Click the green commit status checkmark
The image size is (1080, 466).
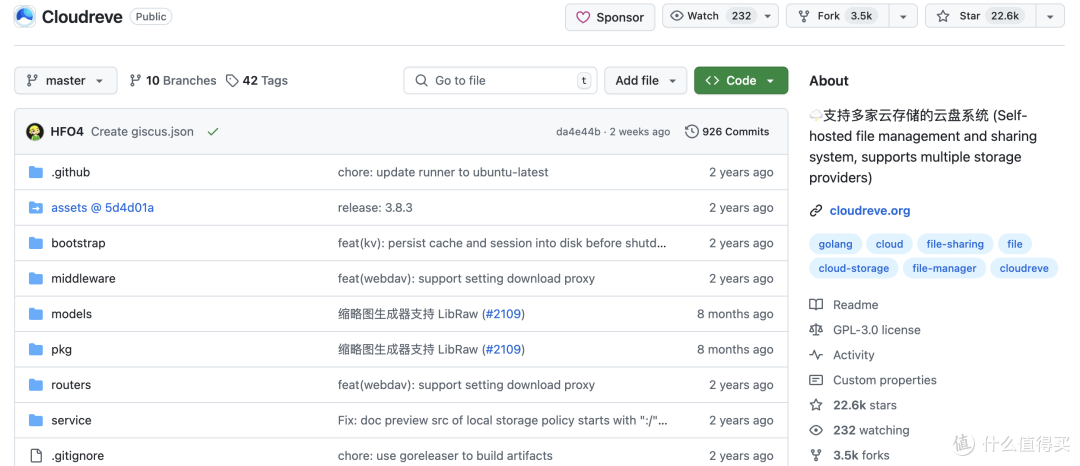213,131
